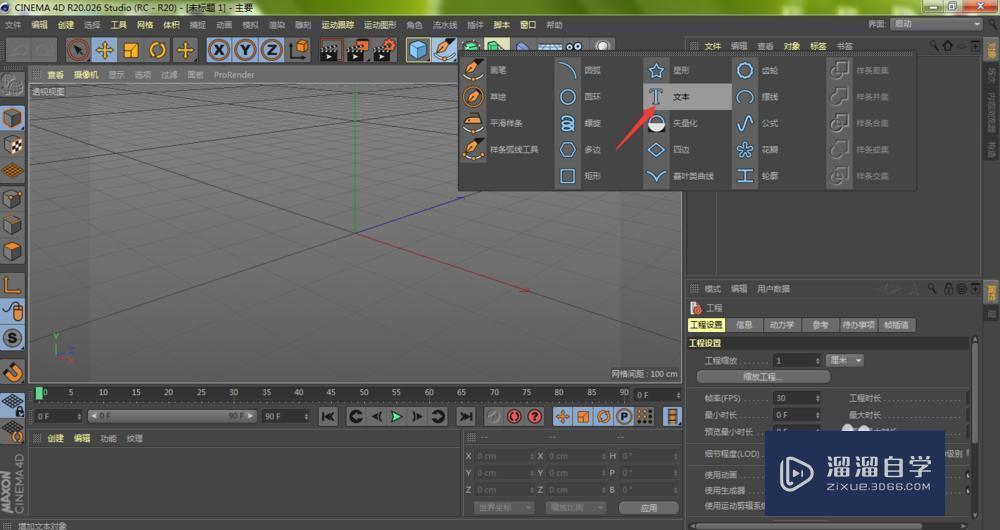
Task: Open the 运动图形 menu
Action: (x=380, y=25)
